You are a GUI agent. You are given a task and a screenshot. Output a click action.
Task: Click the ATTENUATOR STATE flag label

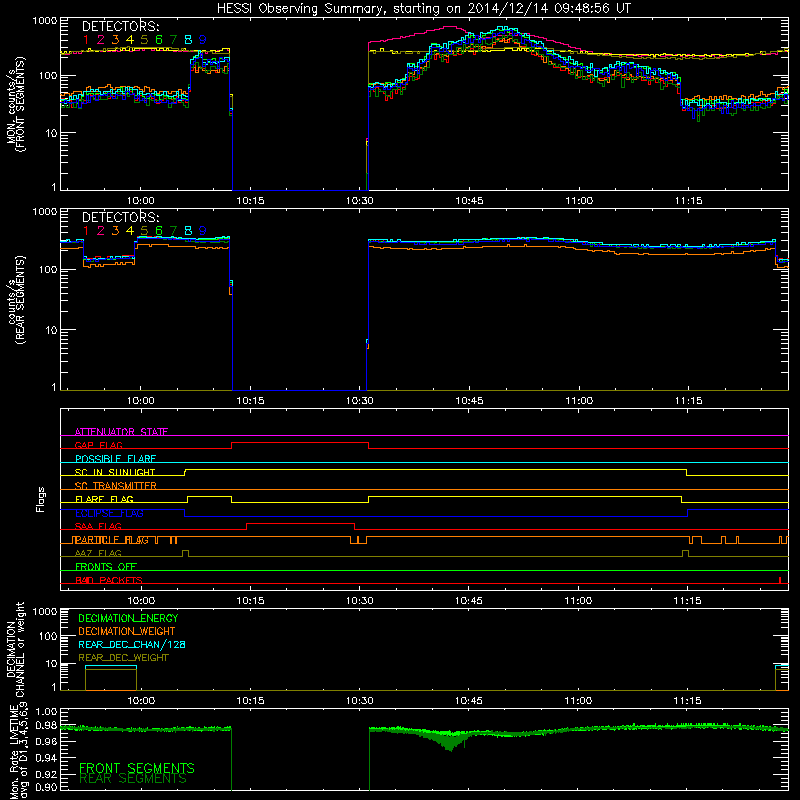tap(121, 432)
